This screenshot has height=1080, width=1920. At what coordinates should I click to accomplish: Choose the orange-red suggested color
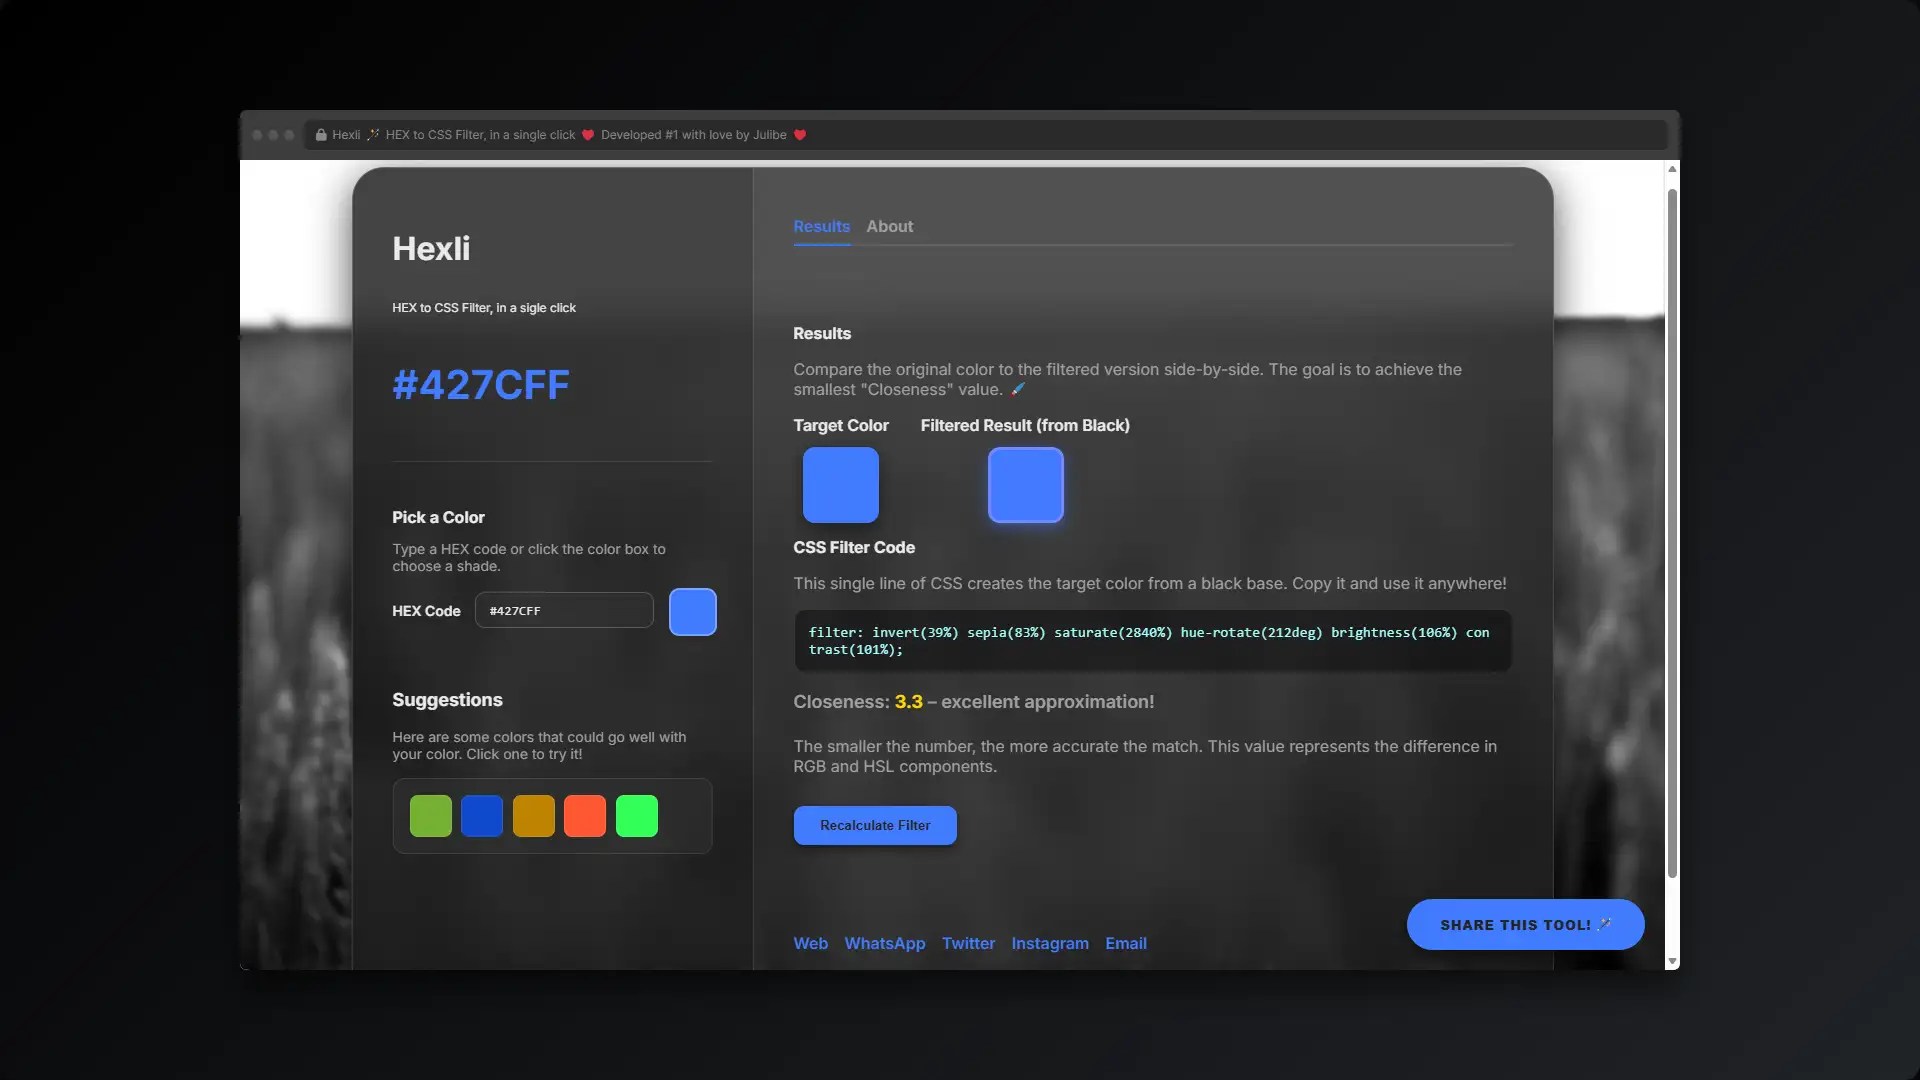point(585,816)
